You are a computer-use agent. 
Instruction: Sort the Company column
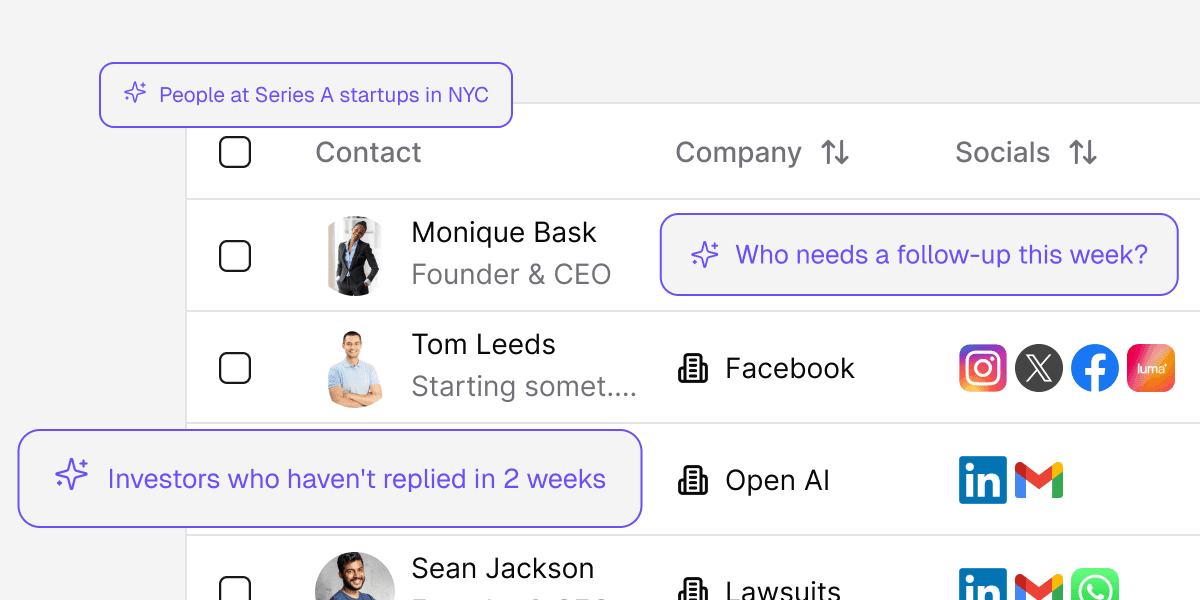(x=835, y=153)
